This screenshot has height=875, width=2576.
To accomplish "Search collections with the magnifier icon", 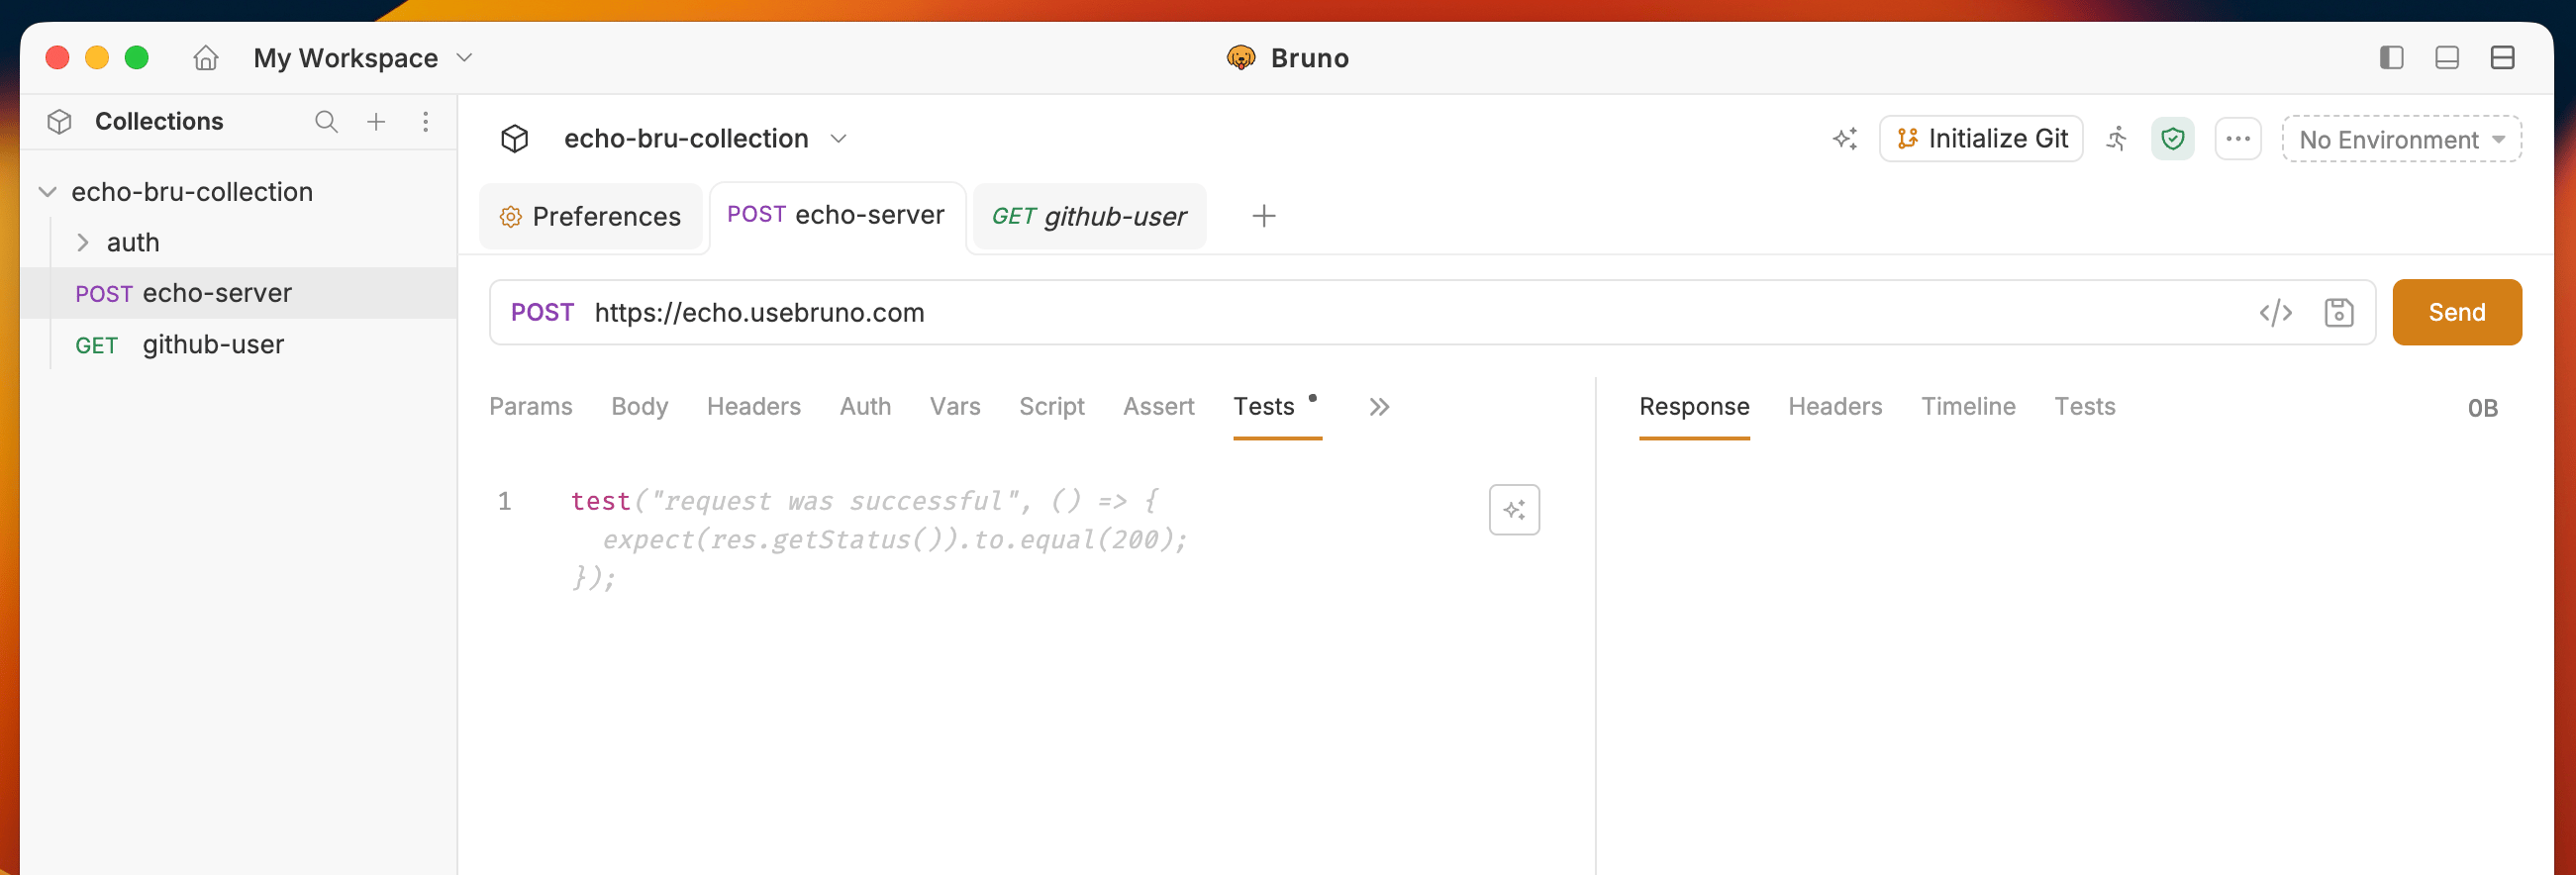I will (326, 122).
